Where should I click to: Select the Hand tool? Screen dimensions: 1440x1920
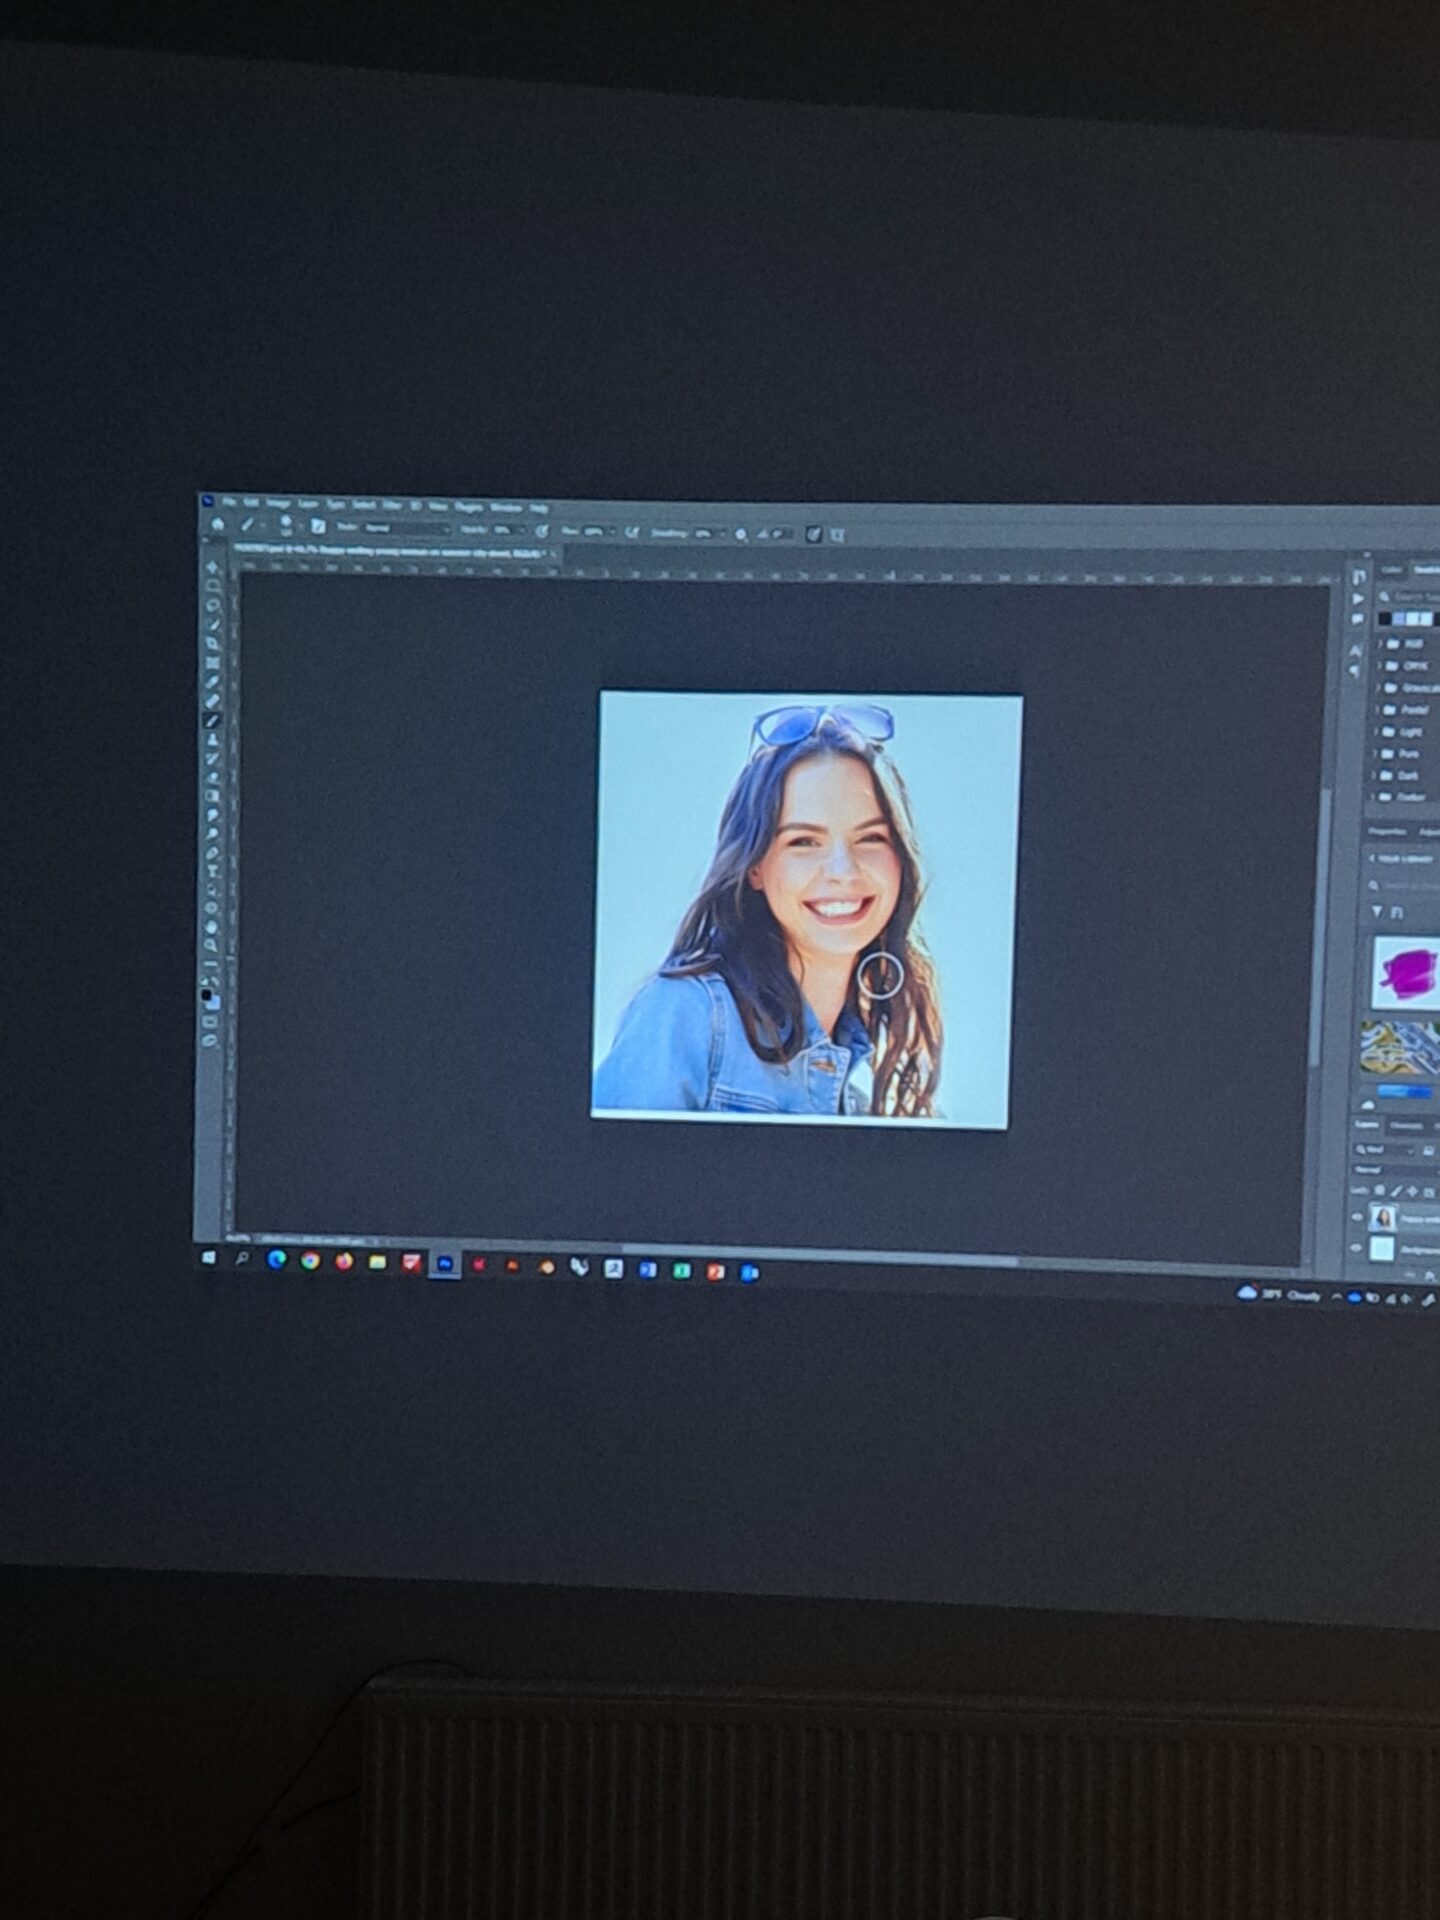point(212,925)
